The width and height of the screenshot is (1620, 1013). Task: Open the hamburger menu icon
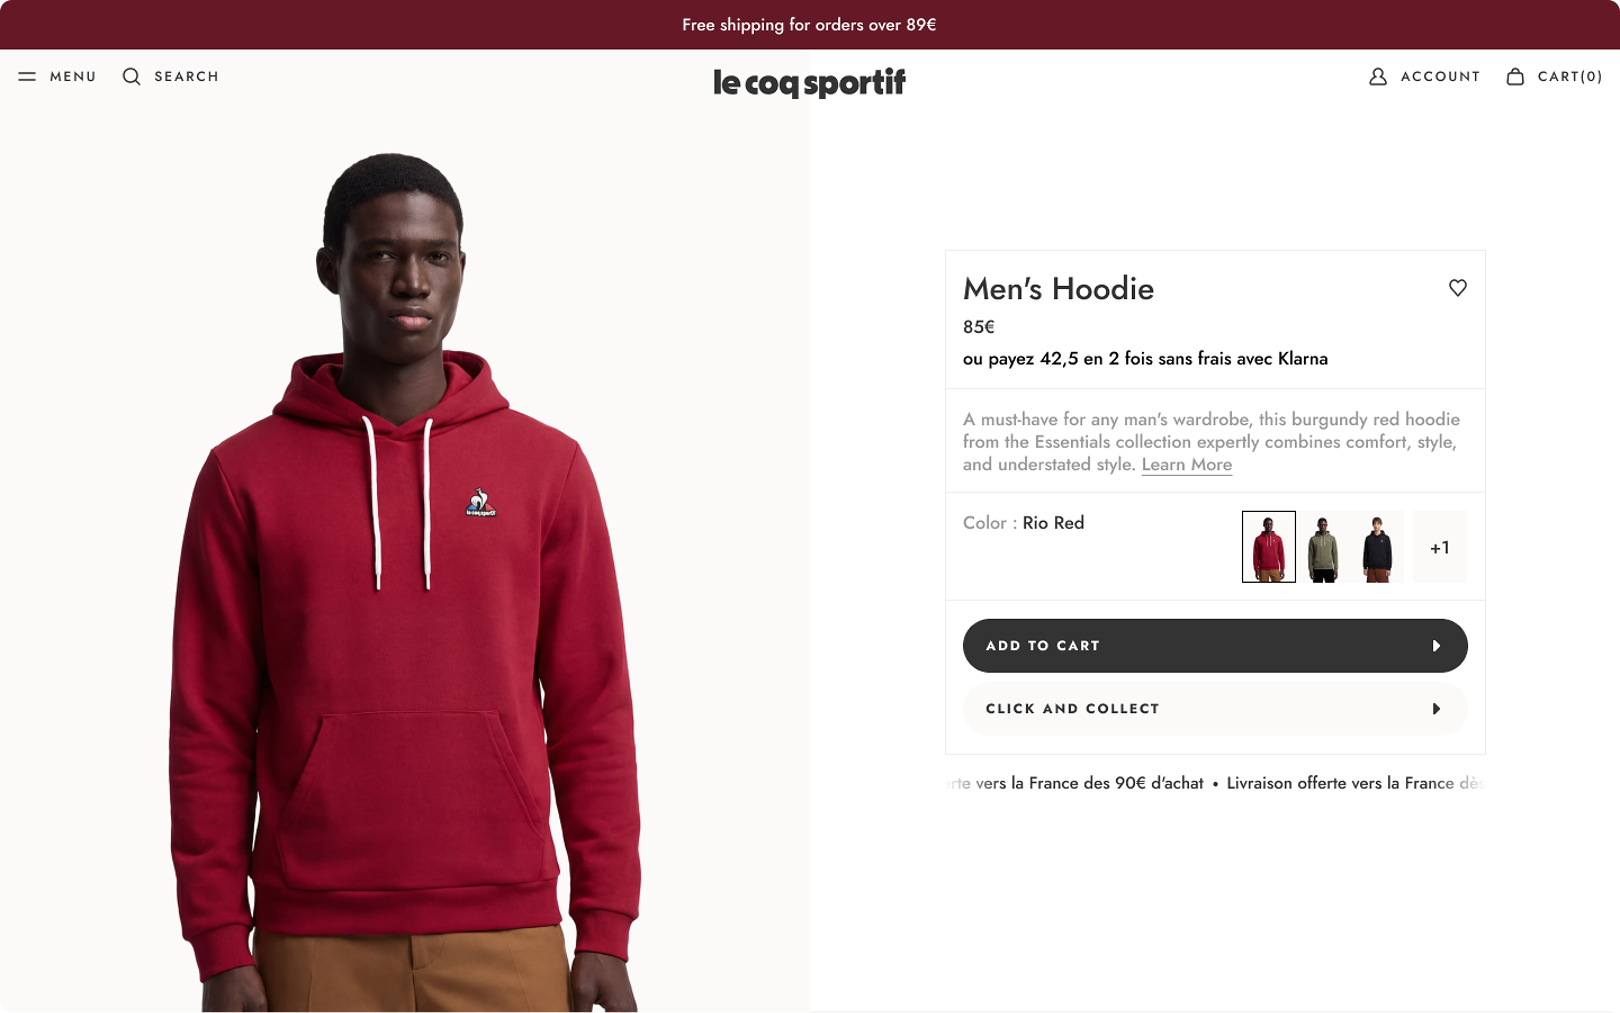[27, 77]
